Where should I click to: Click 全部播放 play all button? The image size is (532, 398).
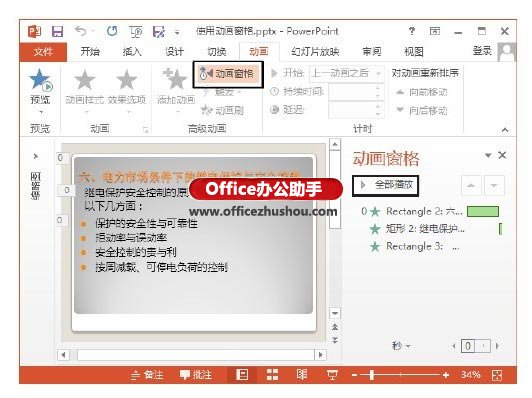coord(385,185)
